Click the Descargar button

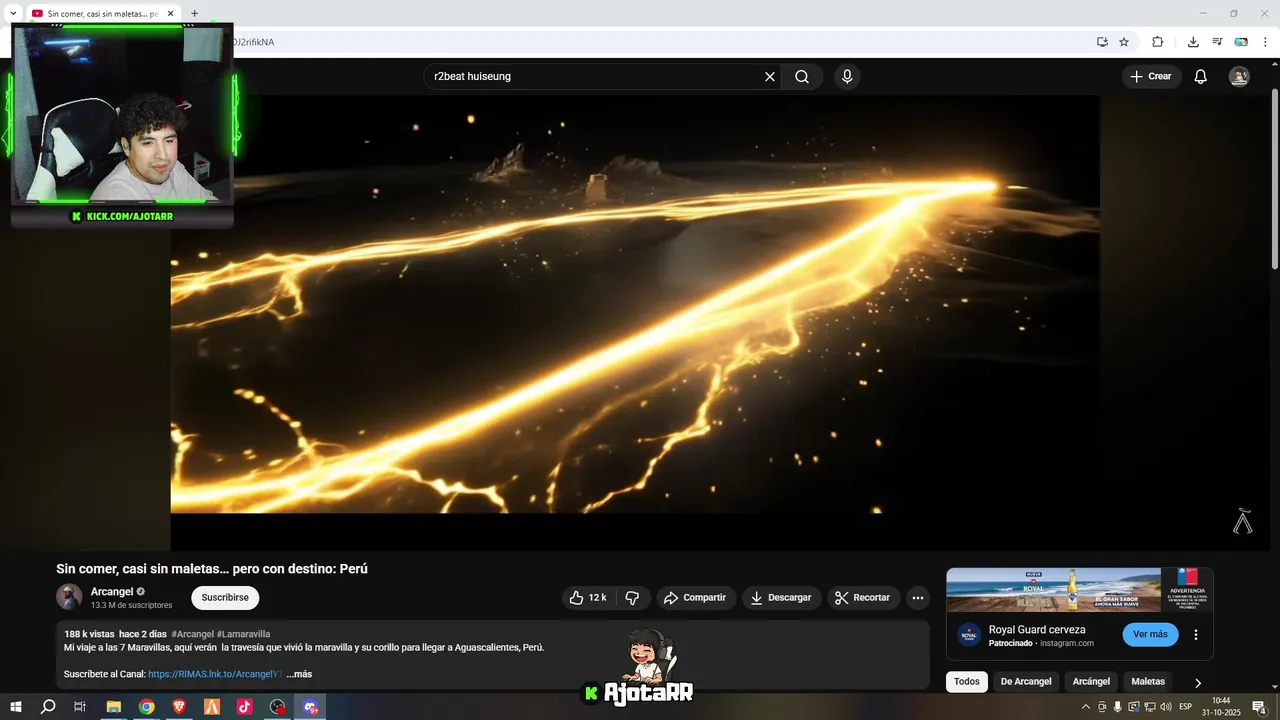coord(780,598)
